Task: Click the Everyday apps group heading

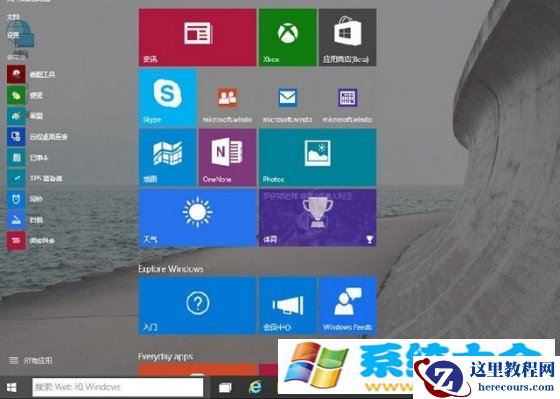Action: (165, 356)
